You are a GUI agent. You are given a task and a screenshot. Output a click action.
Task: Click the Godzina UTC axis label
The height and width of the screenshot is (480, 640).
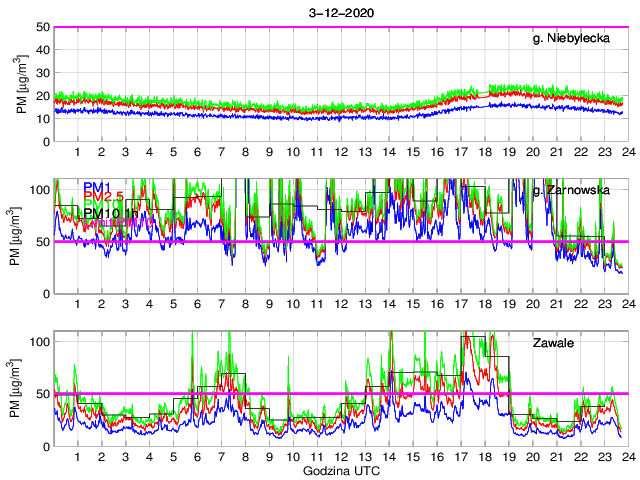pyautogui.click(x=341, y=471)
